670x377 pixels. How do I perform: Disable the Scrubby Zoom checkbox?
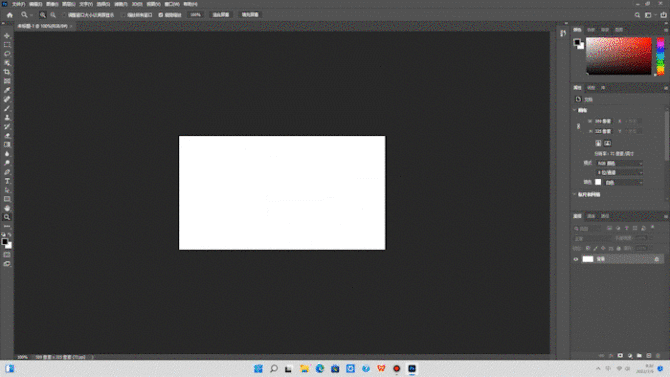tap(161, 15)
